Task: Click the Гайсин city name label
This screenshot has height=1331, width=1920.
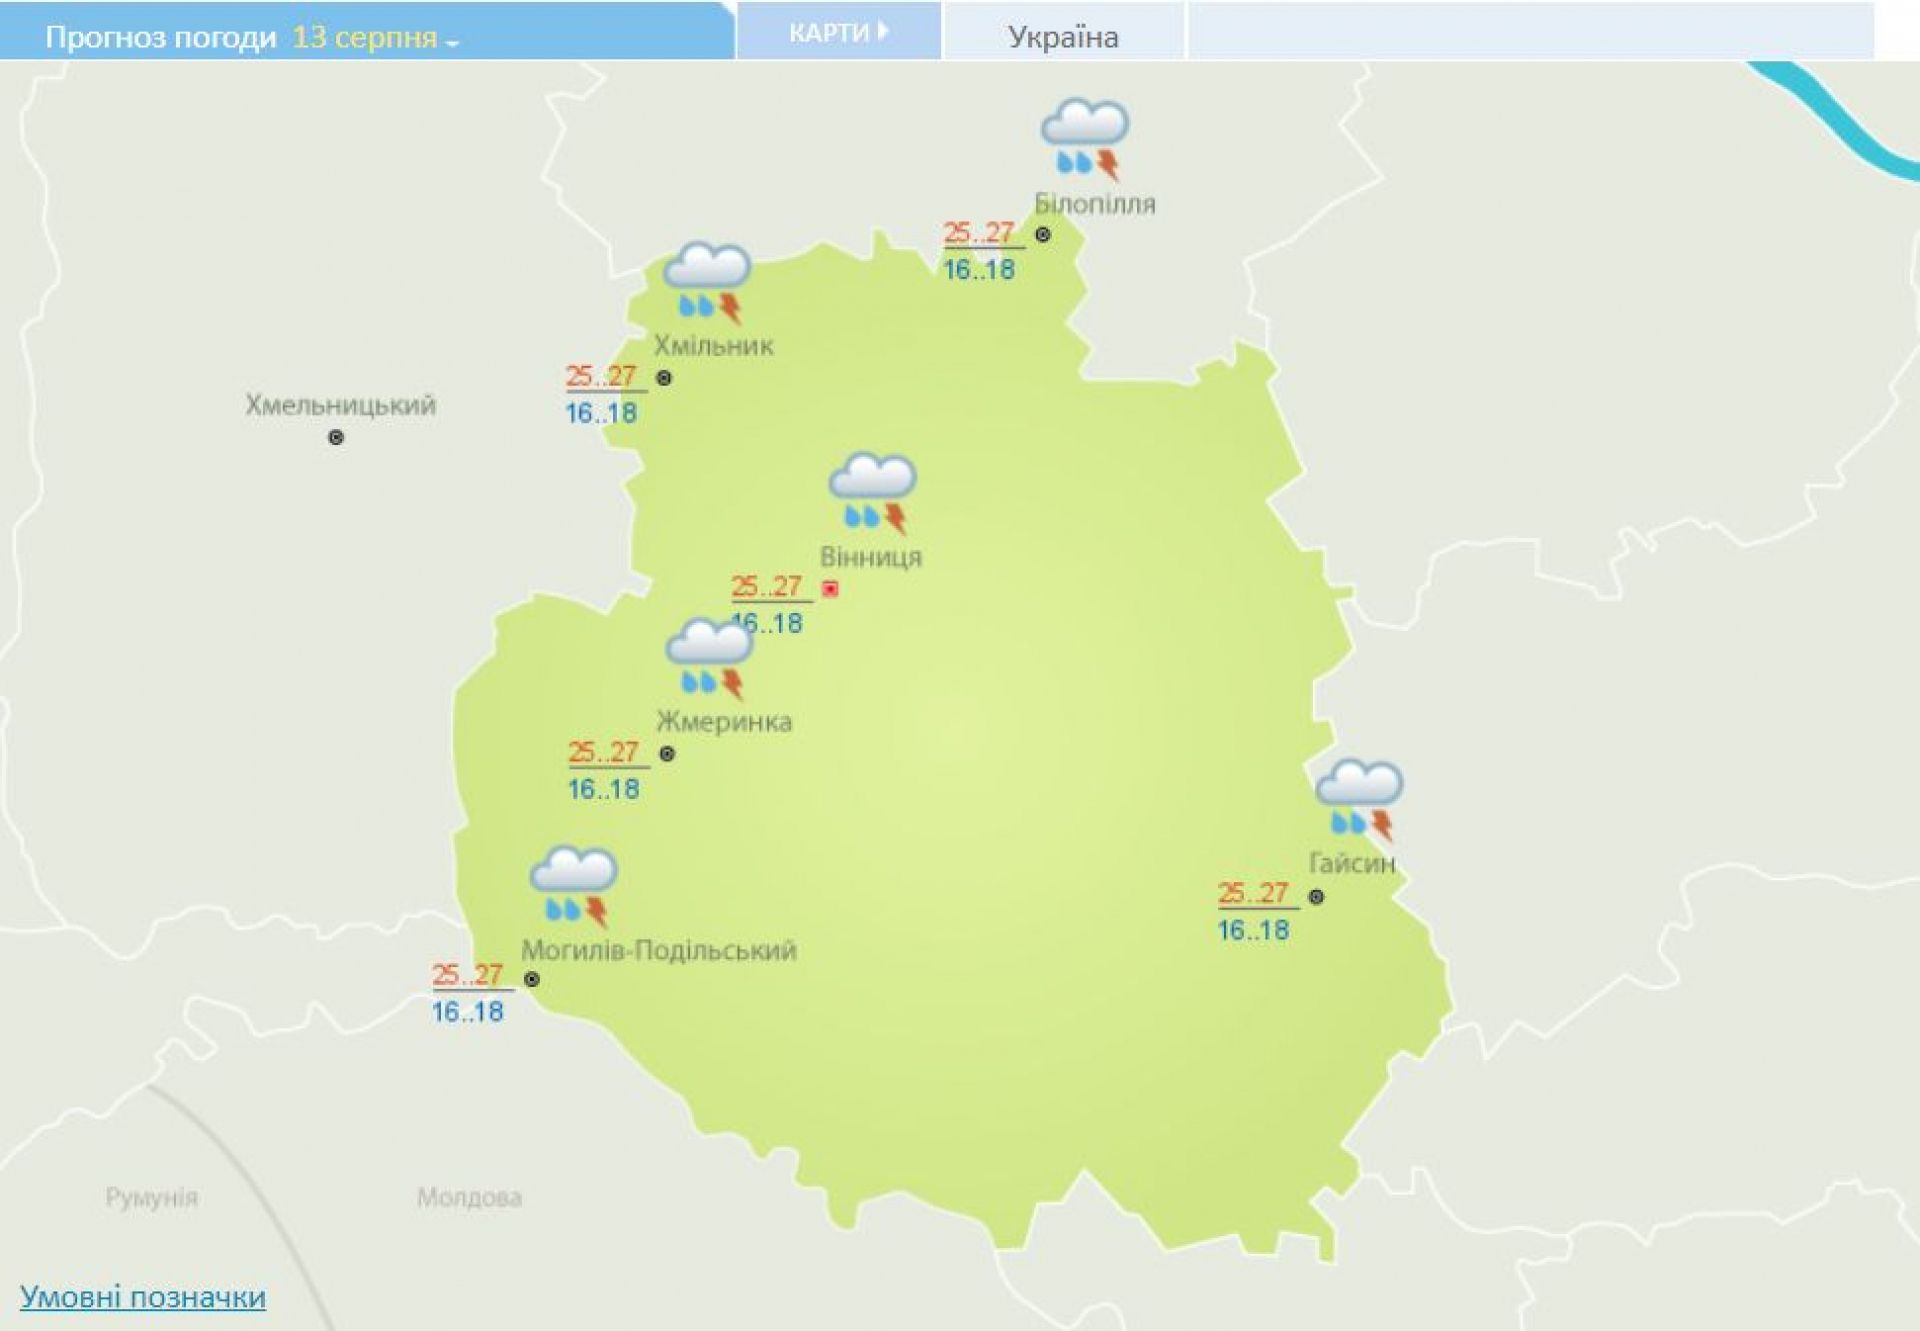Action: 1351,863
